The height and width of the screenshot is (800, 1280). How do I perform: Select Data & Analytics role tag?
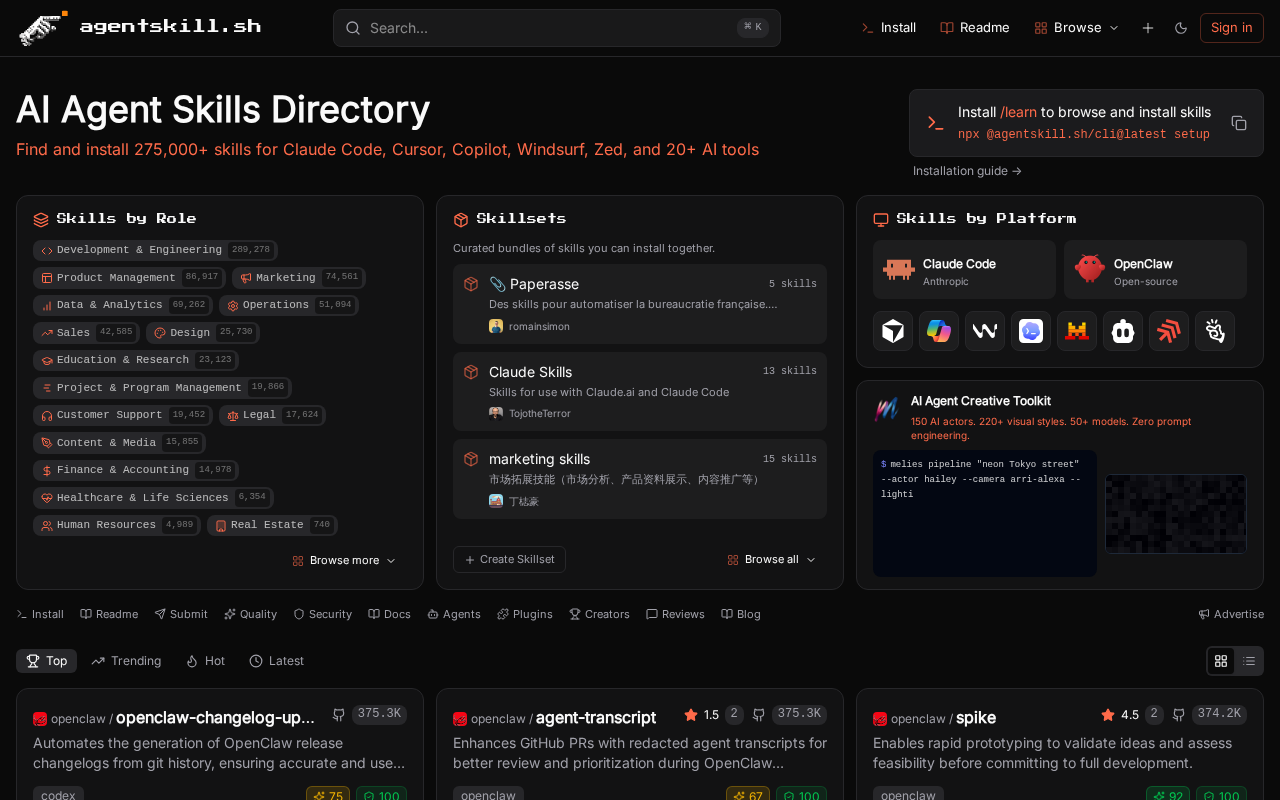tap(122, 305)
